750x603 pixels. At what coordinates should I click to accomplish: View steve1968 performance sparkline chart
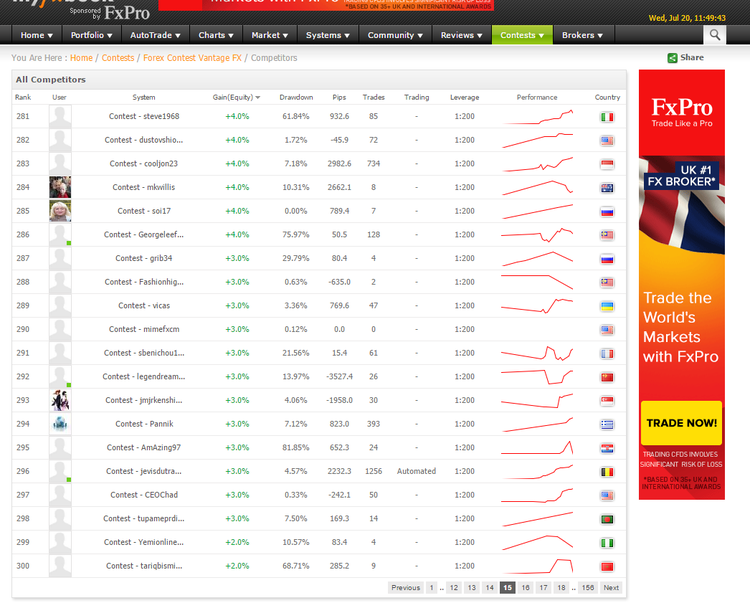[537, 117]
